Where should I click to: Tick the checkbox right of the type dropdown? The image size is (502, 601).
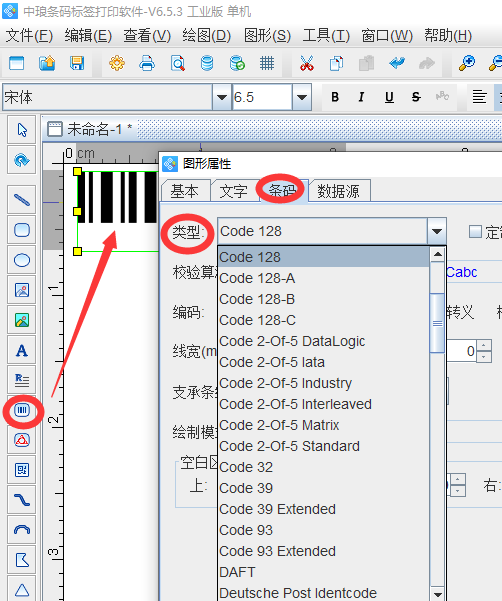[476, 232]
